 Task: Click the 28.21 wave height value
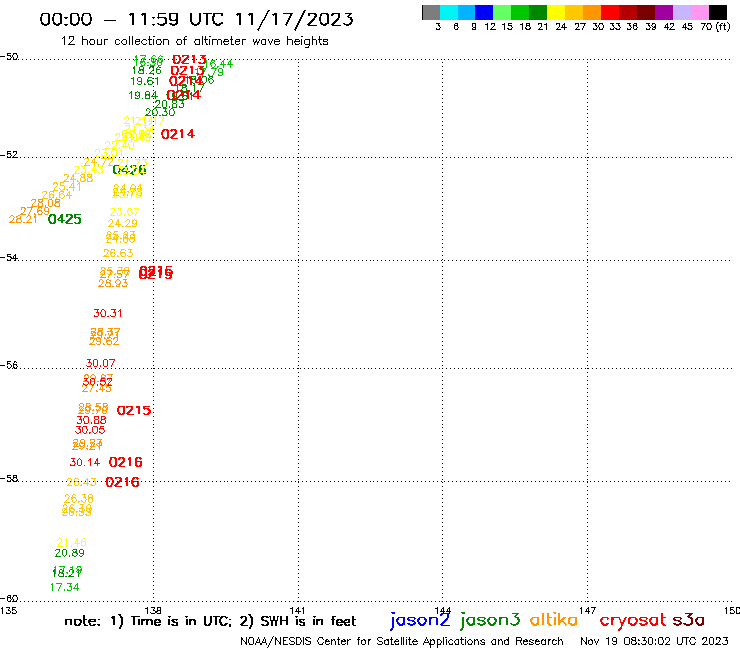[x=23, y=219]
